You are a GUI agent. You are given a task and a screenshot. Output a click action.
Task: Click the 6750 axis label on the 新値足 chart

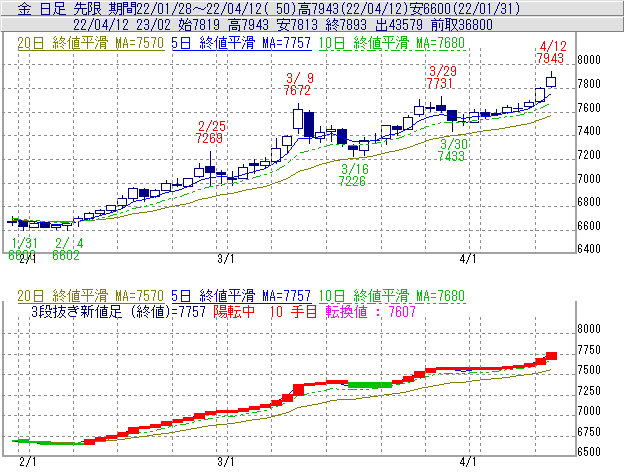point(589,432)
